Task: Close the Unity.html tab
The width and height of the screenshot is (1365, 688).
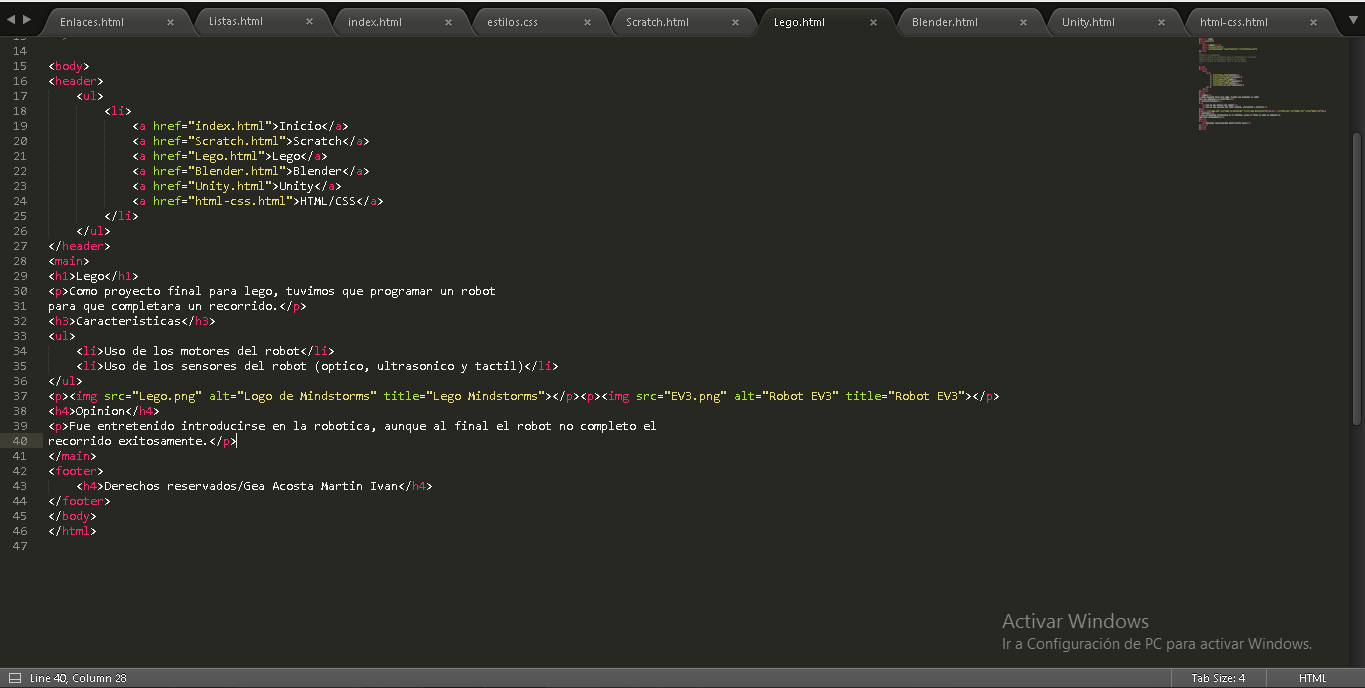Action: [x=1163, y=22]
